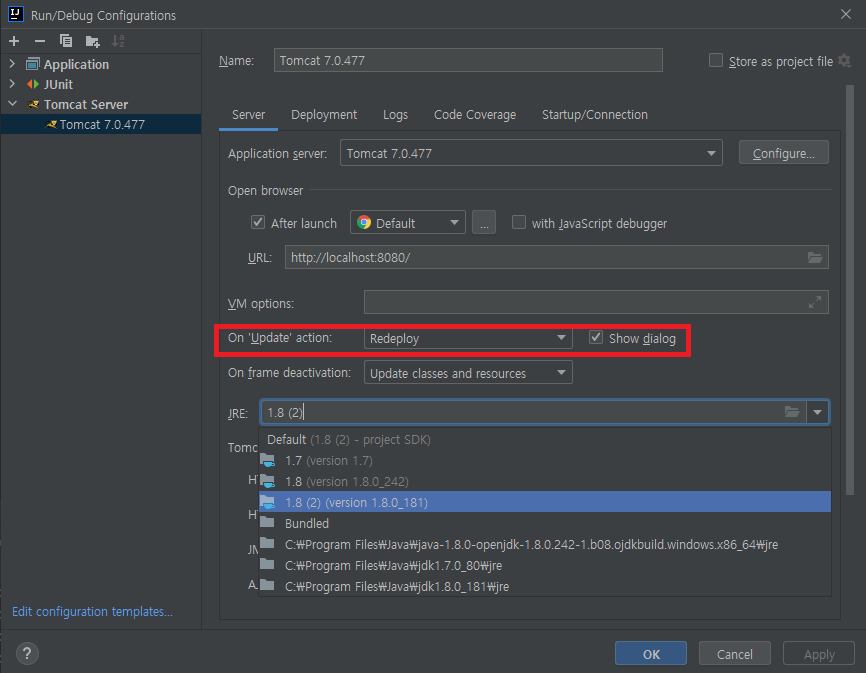Add a new configuration with plus icon
This screenshot has width=866, height=673.
[14, 41]
